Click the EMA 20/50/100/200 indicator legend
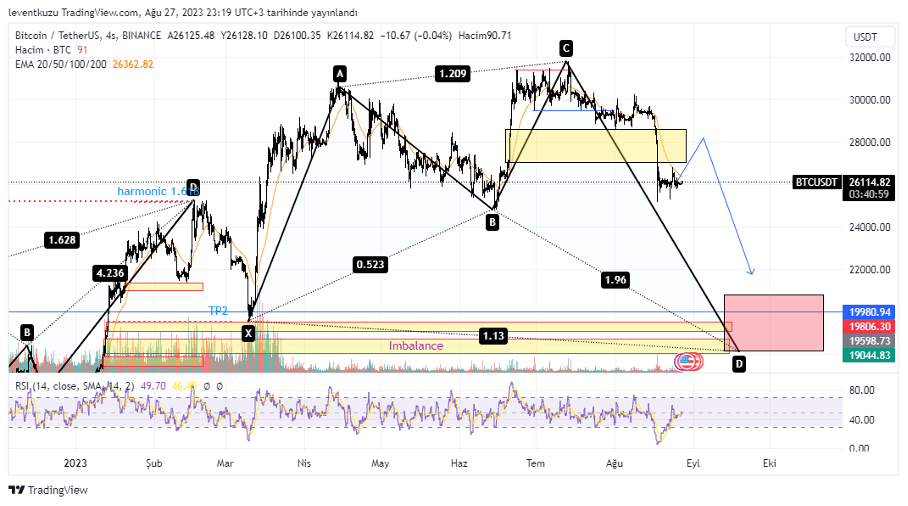Viewport: 908px width, 506px height. 62,64
